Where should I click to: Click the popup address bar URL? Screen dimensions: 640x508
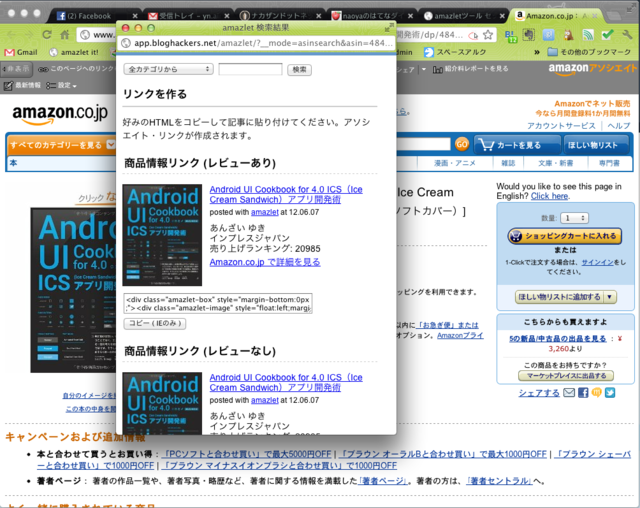(263, 43)
